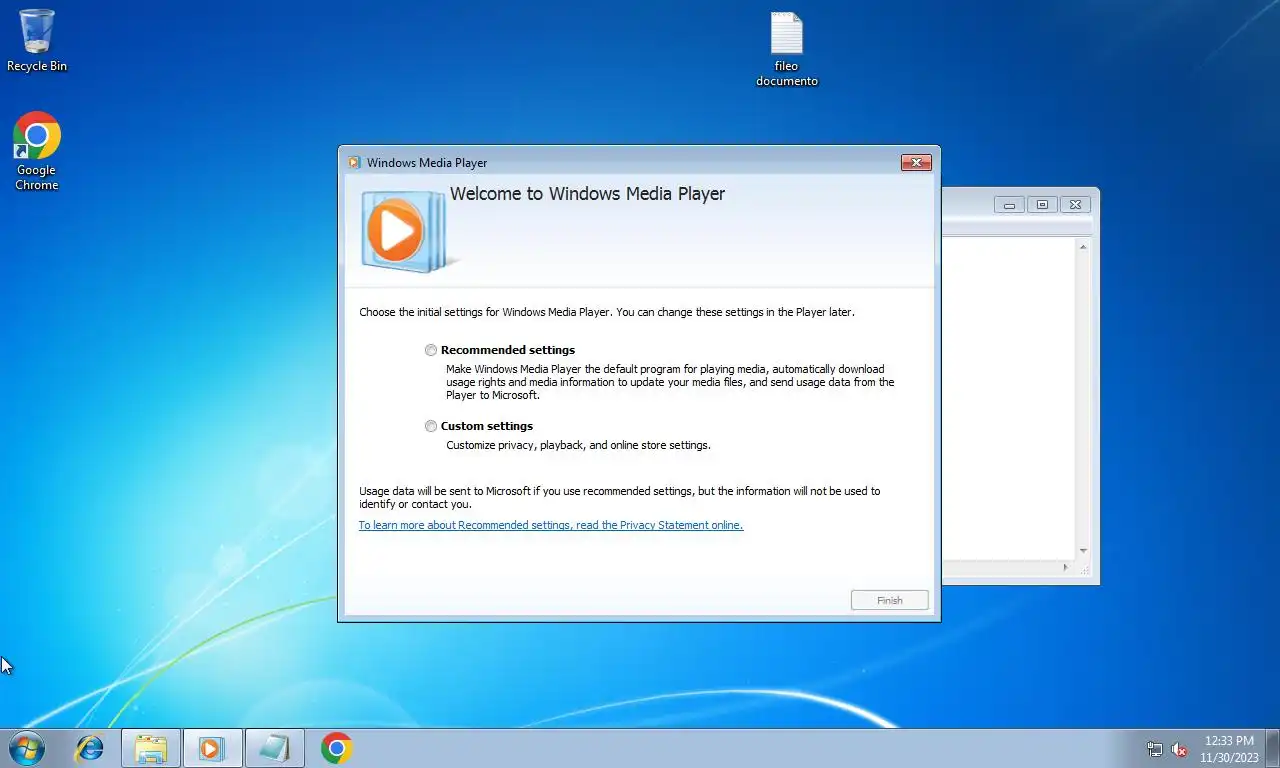Image resolution: width=1280 pixels, height=768 pixels.
Task: Switch to Windows Media Player taskbar button
Action: coord(212,748)
